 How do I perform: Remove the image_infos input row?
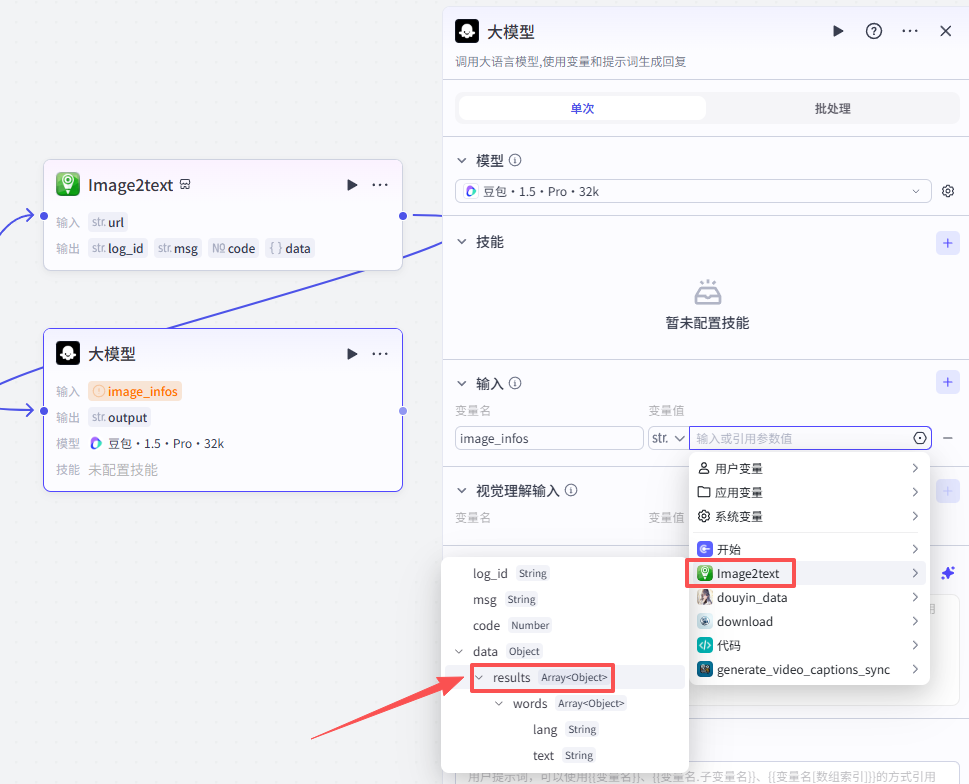pos(948,438)
